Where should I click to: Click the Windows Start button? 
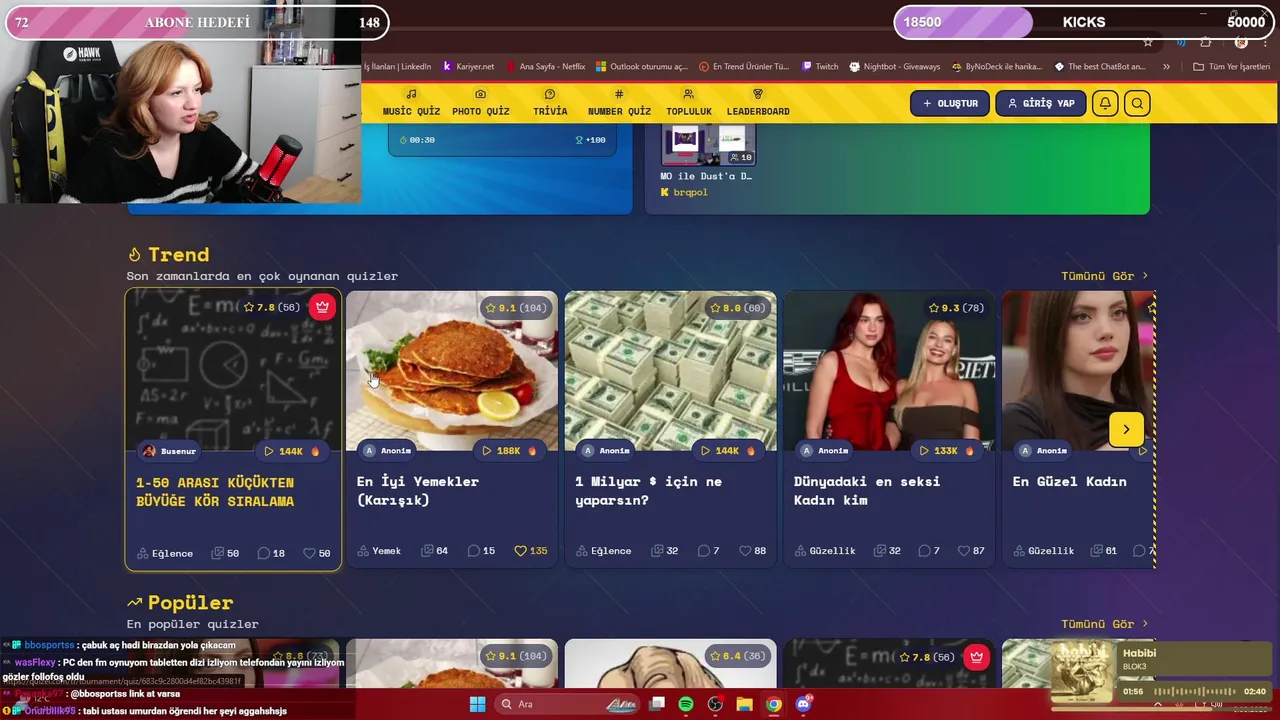tap(477, 704)
